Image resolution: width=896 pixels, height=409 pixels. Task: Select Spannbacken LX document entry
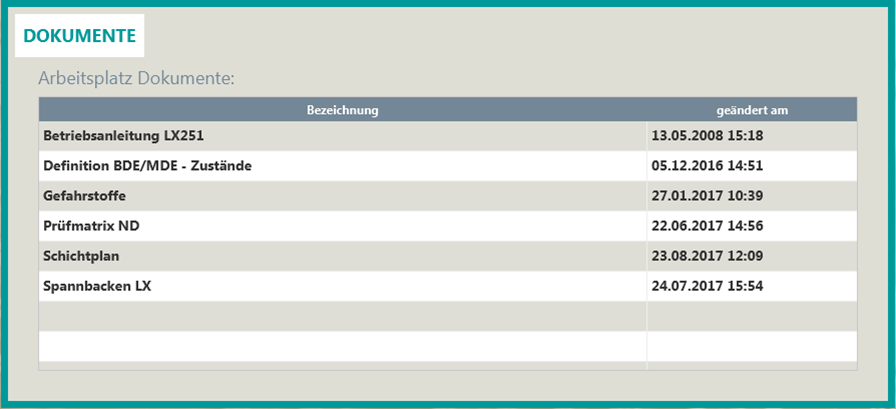pos(97,286)
